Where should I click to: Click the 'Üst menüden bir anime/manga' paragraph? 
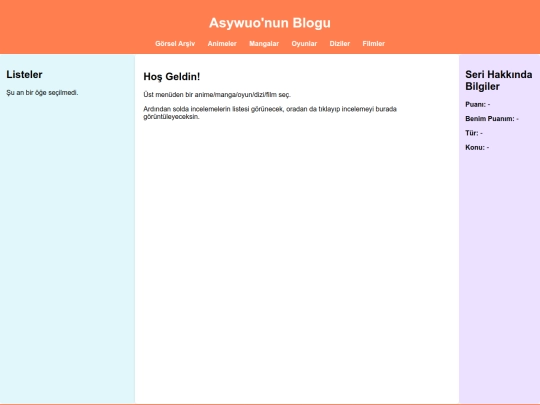[x=217, y=95]
